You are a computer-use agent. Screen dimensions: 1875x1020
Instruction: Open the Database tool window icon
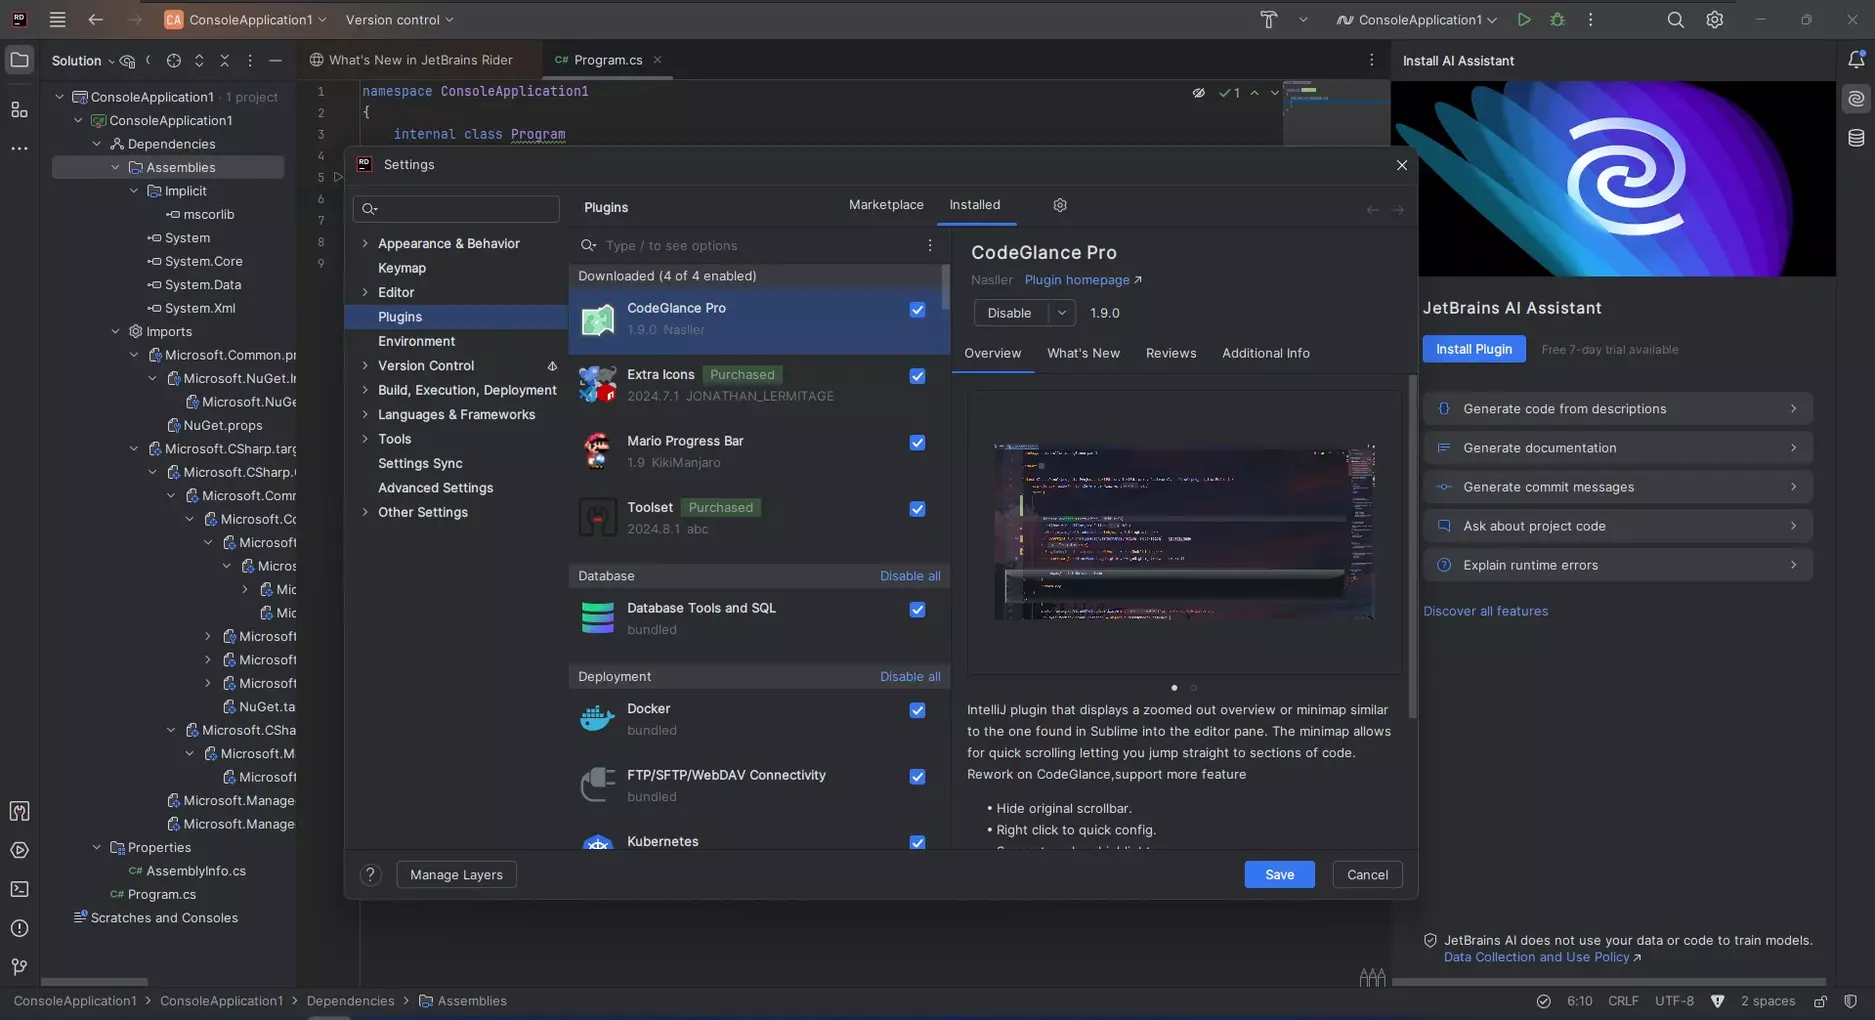(x=1856, y=138)
